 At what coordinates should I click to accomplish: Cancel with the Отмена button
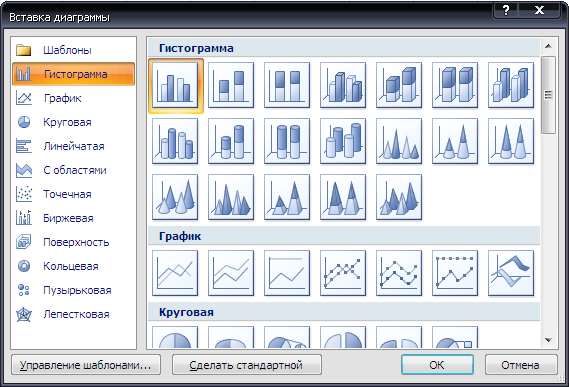(521, 365)
